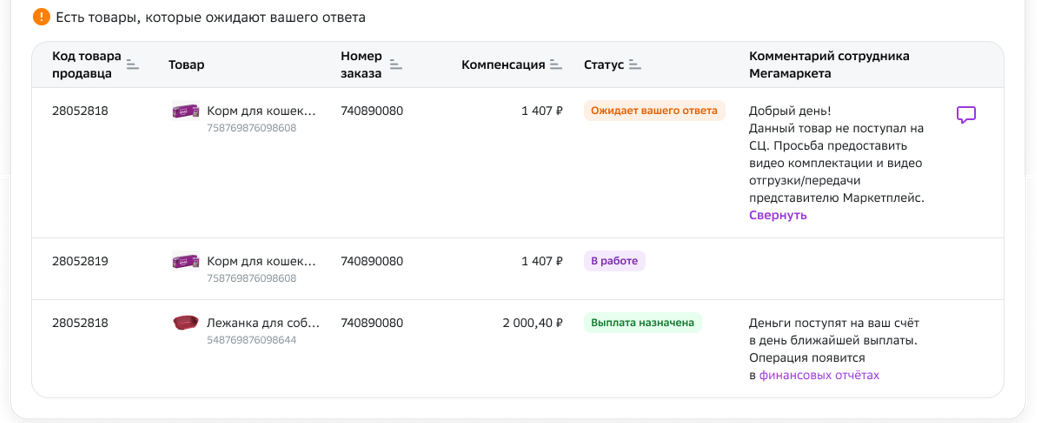Select SKU 548769876098644 under Лежанка
1037x423 pixels.
tap(252, 340)
